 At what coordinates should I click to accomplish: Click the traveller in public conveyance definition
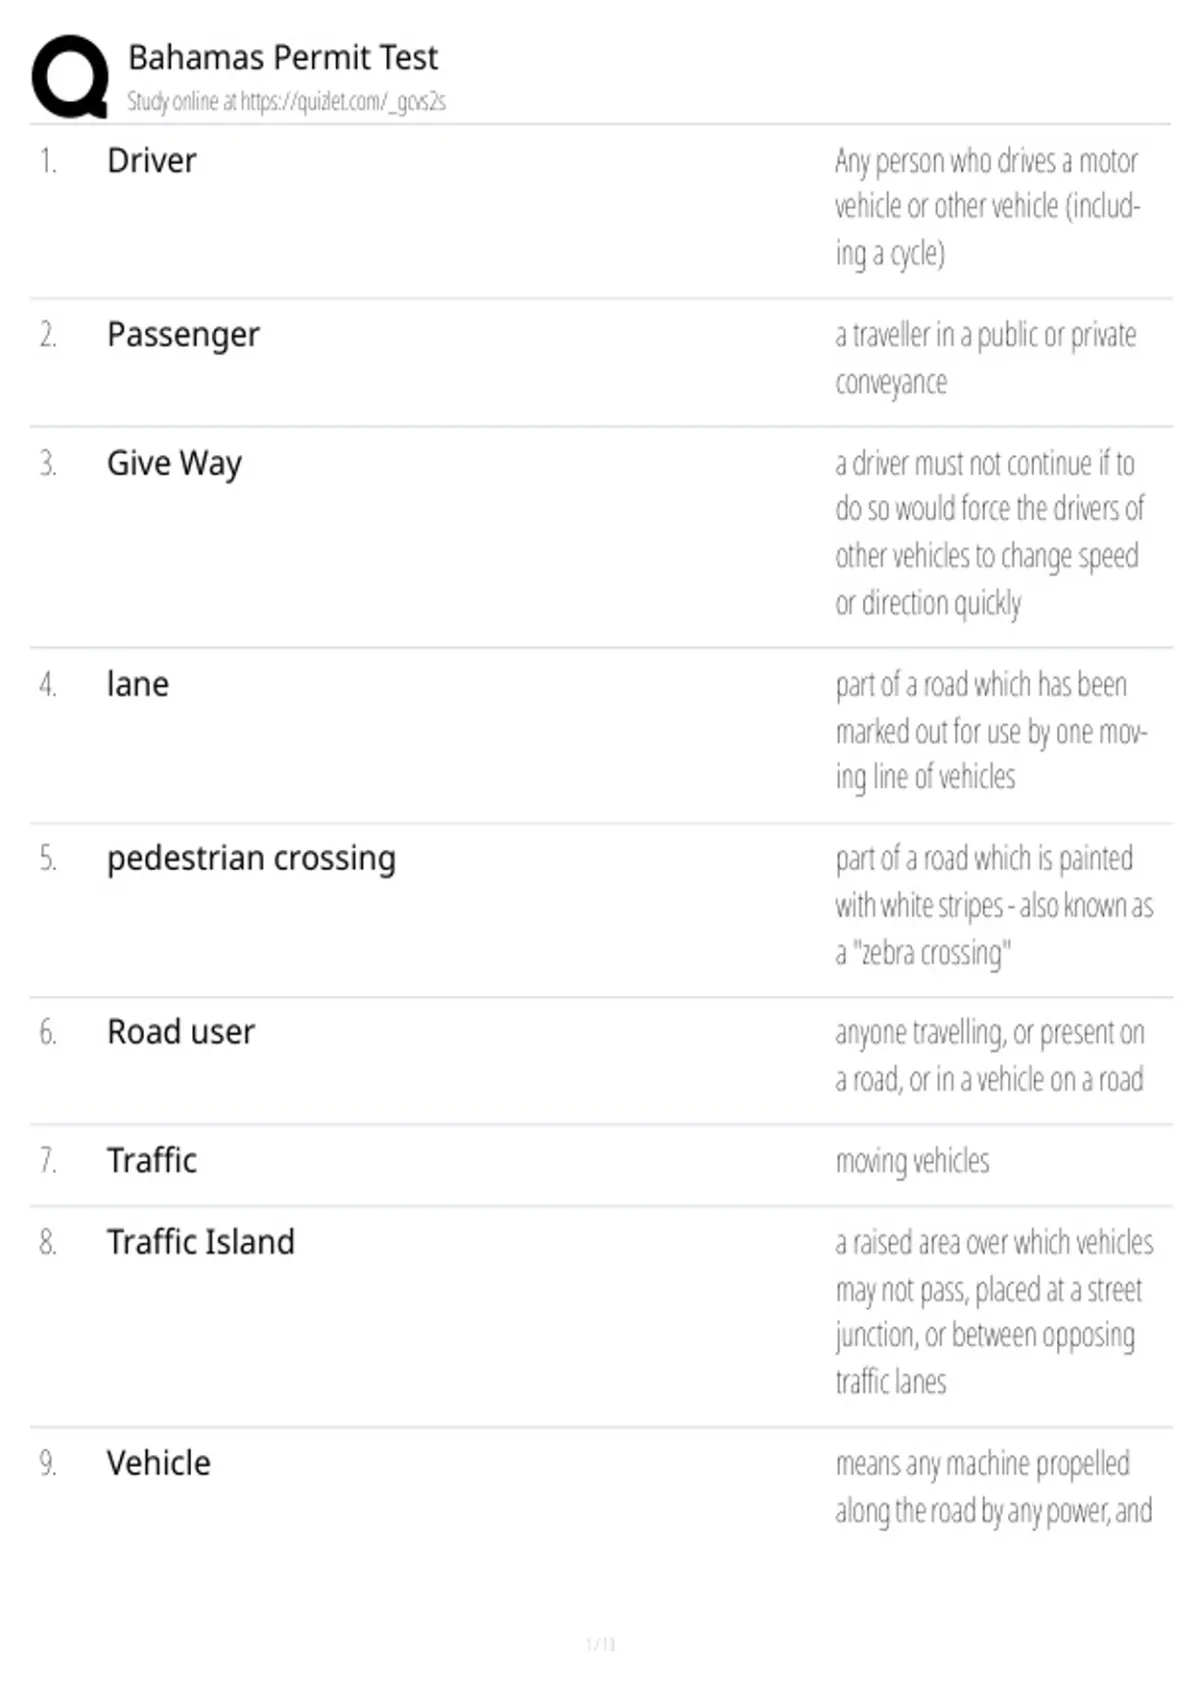tap(986, 358)
